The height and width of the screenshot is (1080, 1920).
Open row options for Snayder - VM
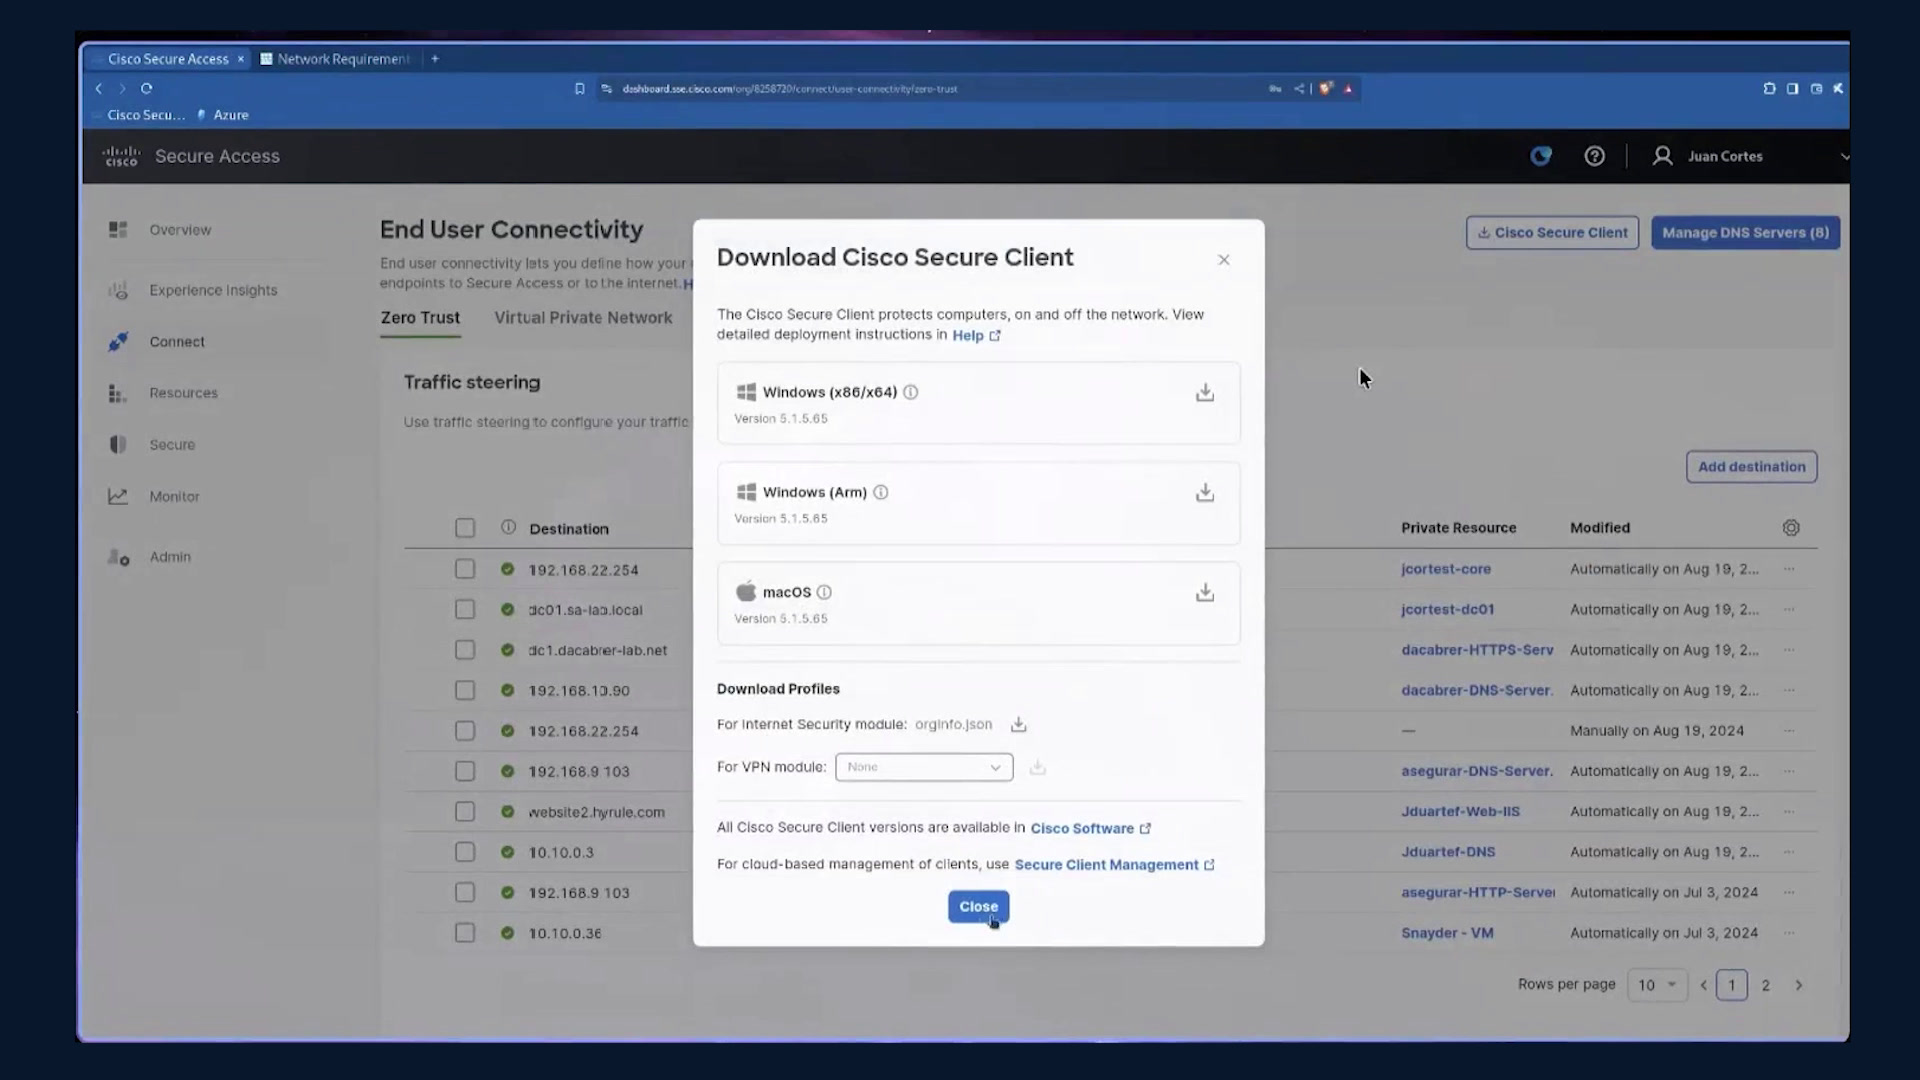1789,933
